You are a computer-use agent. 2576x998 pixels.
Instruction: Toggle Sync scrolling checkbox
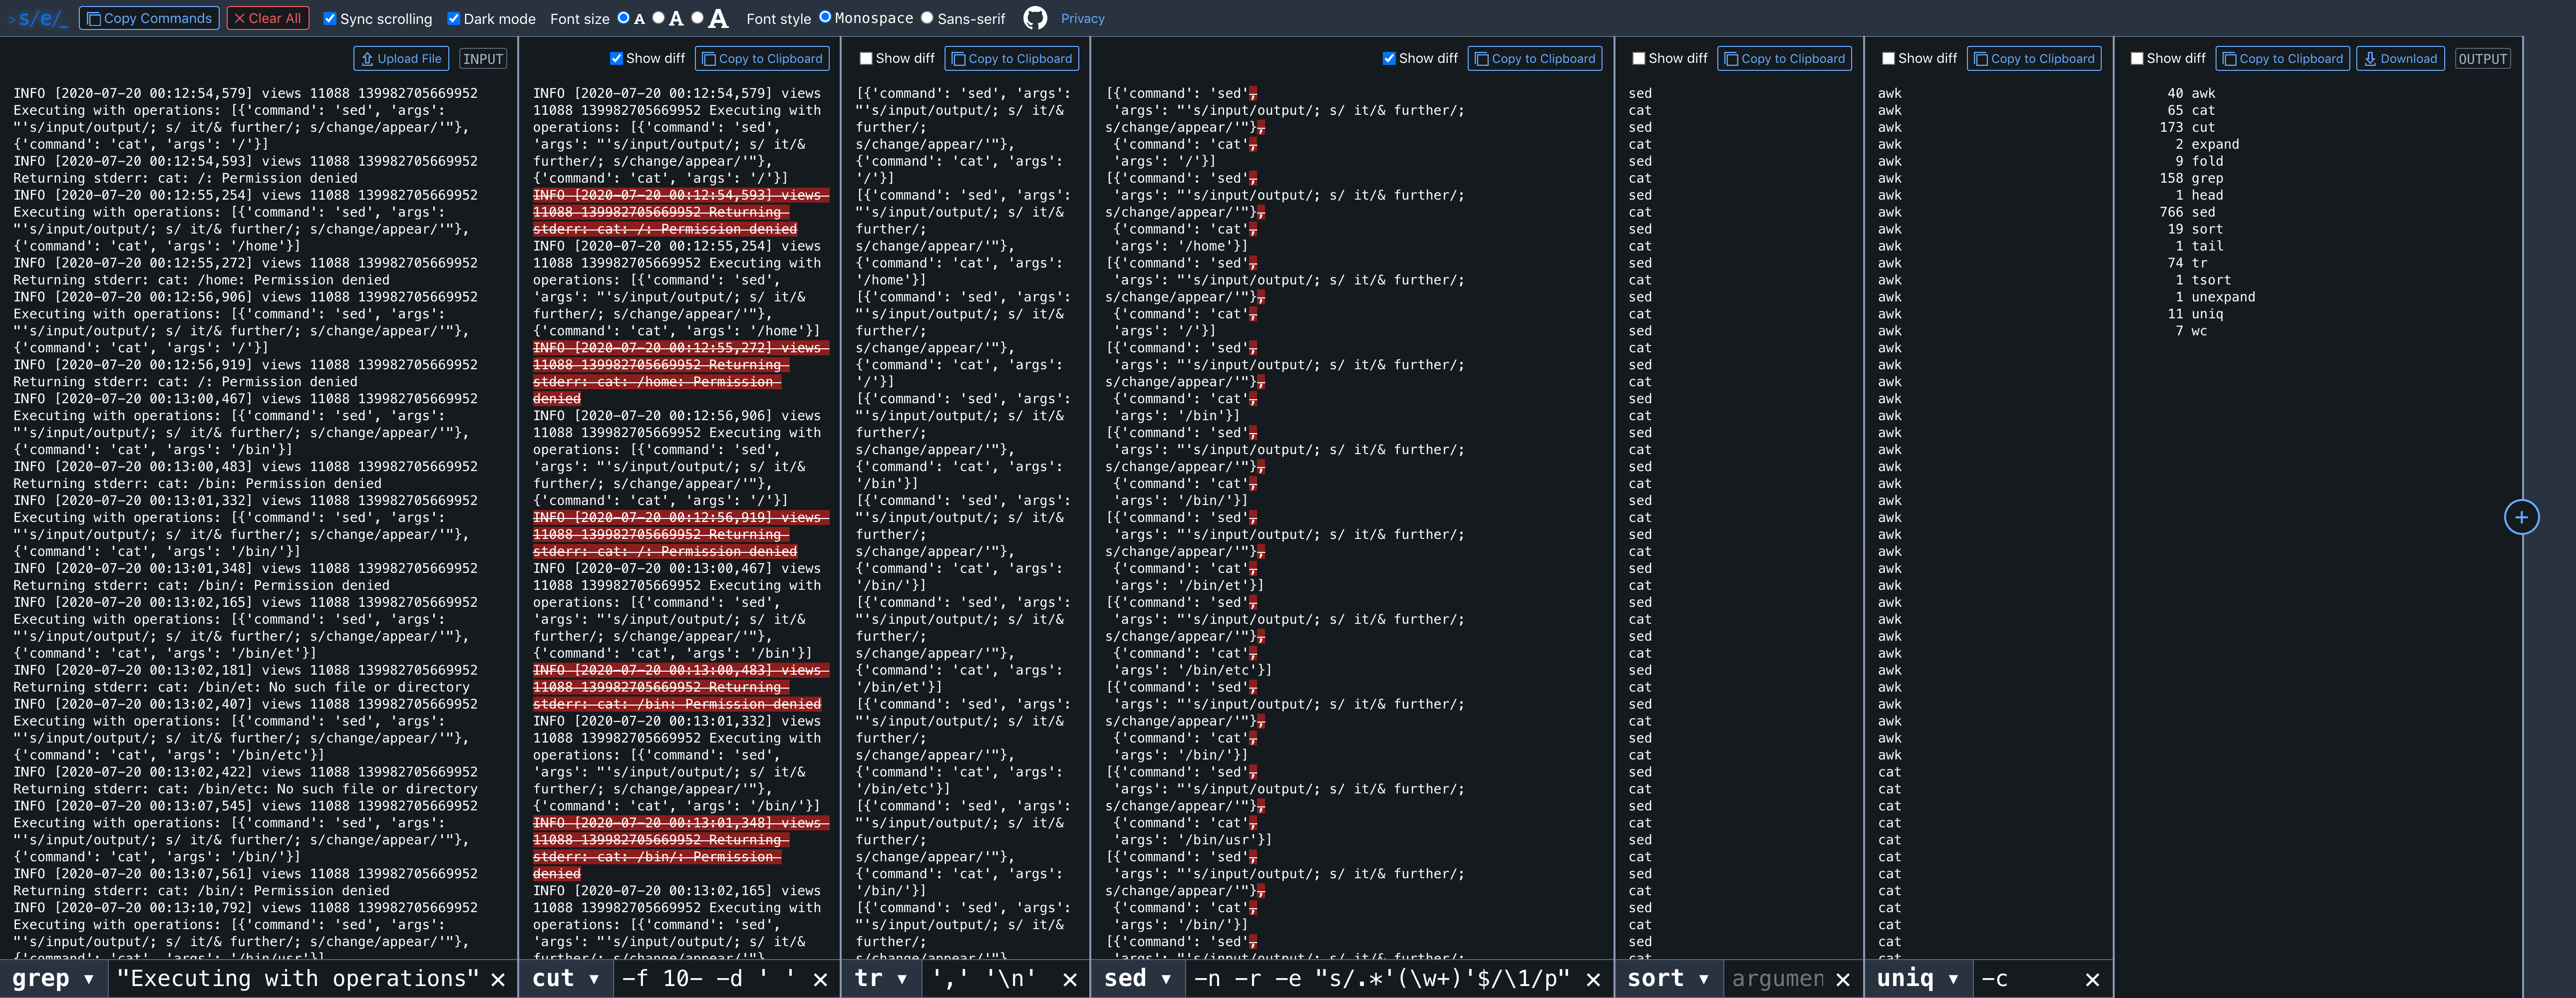point(330,18)
